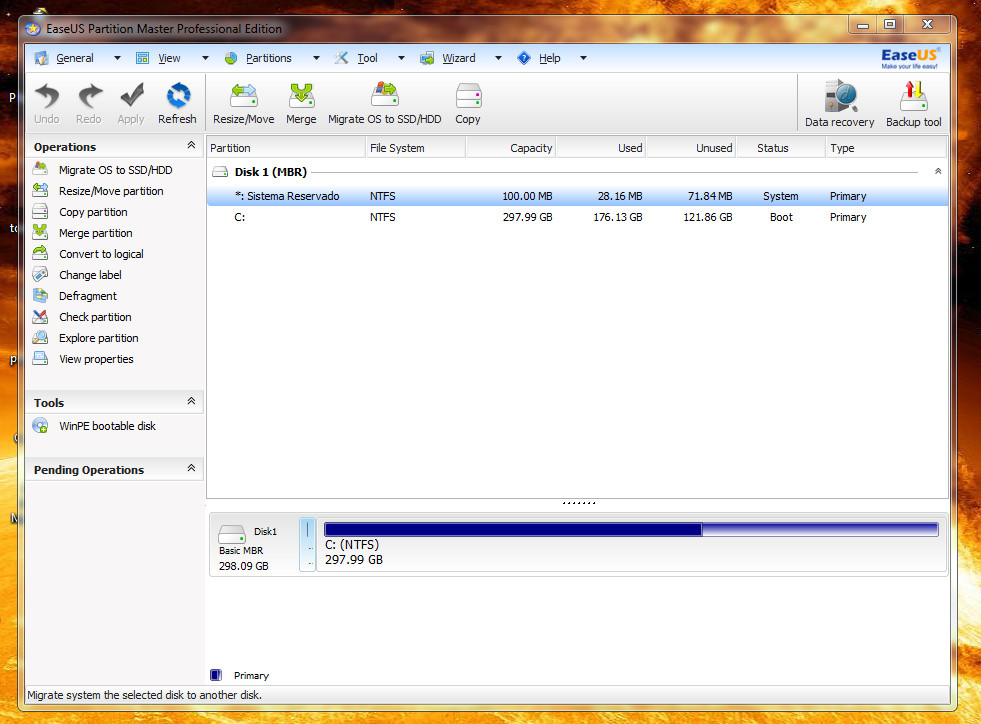Screen dimensions: 981x724
Task: Open the Tool menu
Action: pyautogui.click(x=367, y=58)
